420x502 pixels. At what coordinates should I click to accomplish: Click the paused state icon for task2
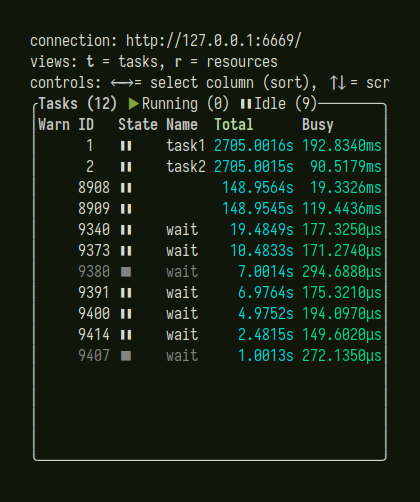pos(126,167)
